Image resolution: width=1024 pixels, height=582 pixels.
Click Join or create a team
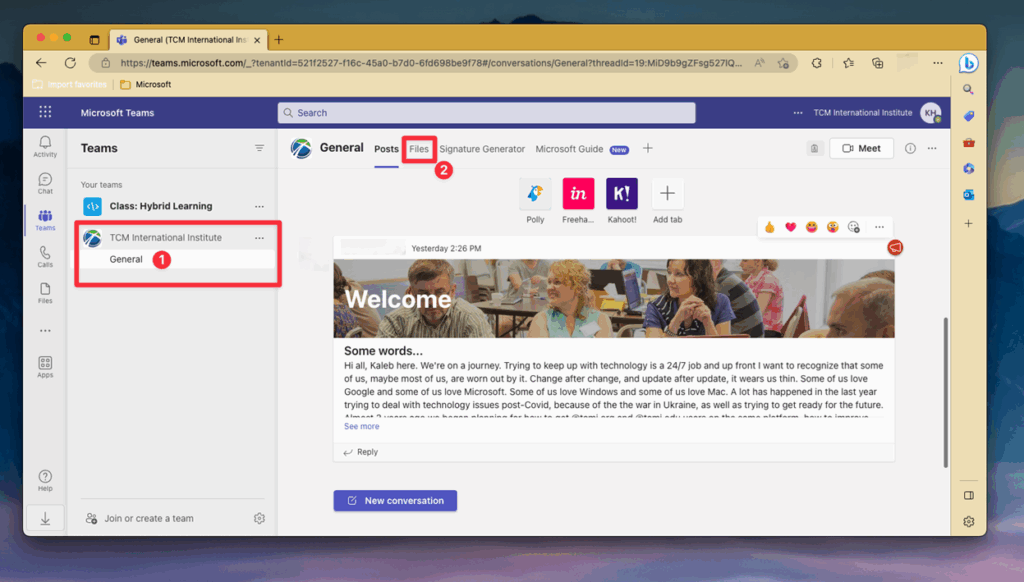[149, 518]
